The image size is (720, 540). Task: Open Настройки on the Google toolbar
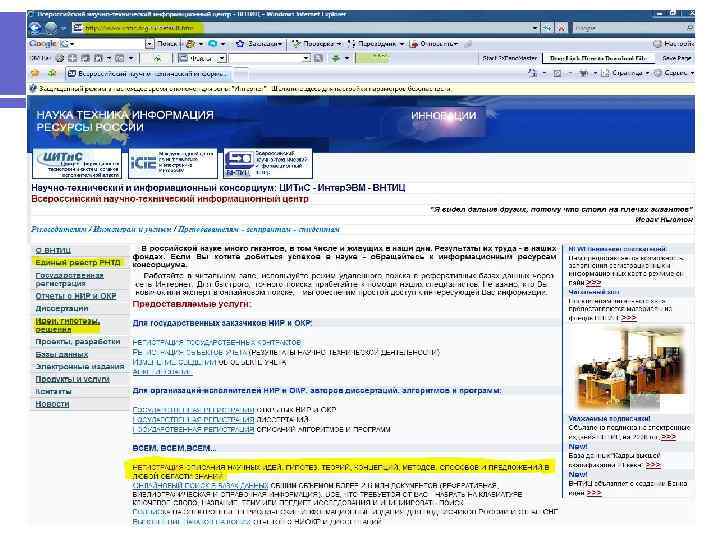673,44
